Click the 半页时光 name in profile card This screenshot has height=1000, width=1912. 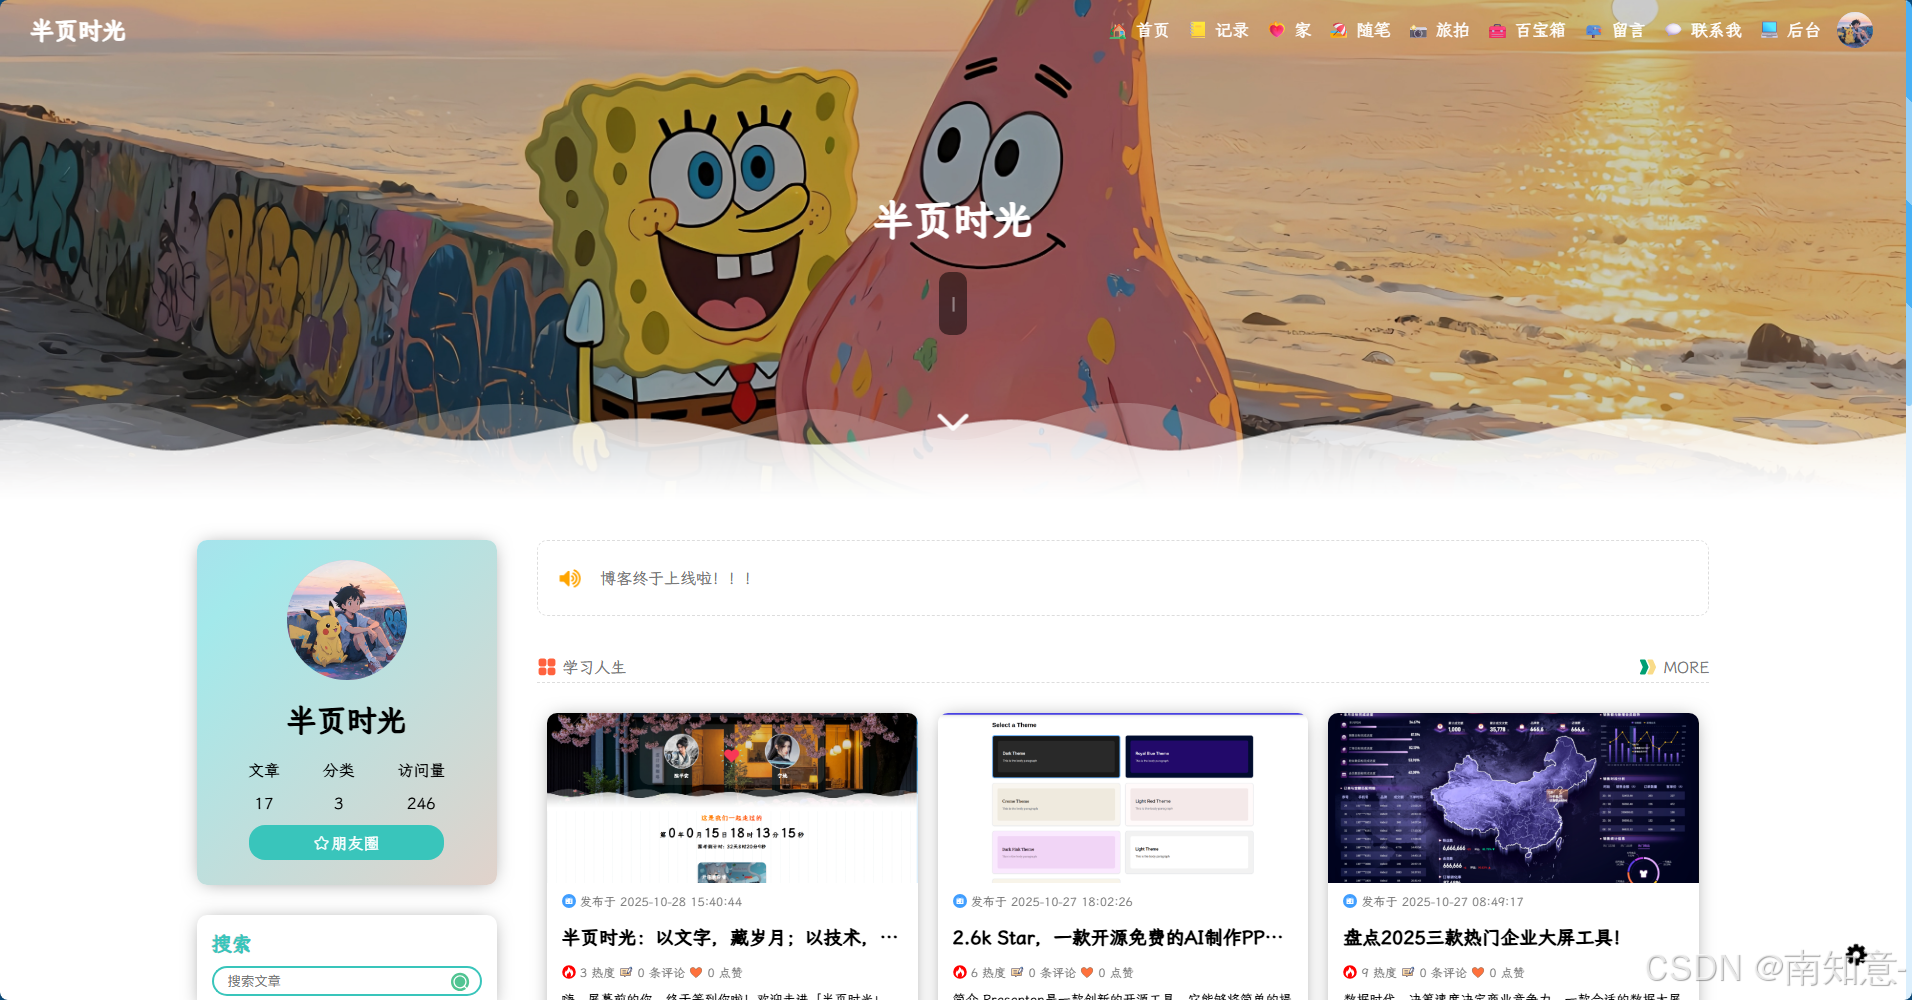[x=347, y=721]
